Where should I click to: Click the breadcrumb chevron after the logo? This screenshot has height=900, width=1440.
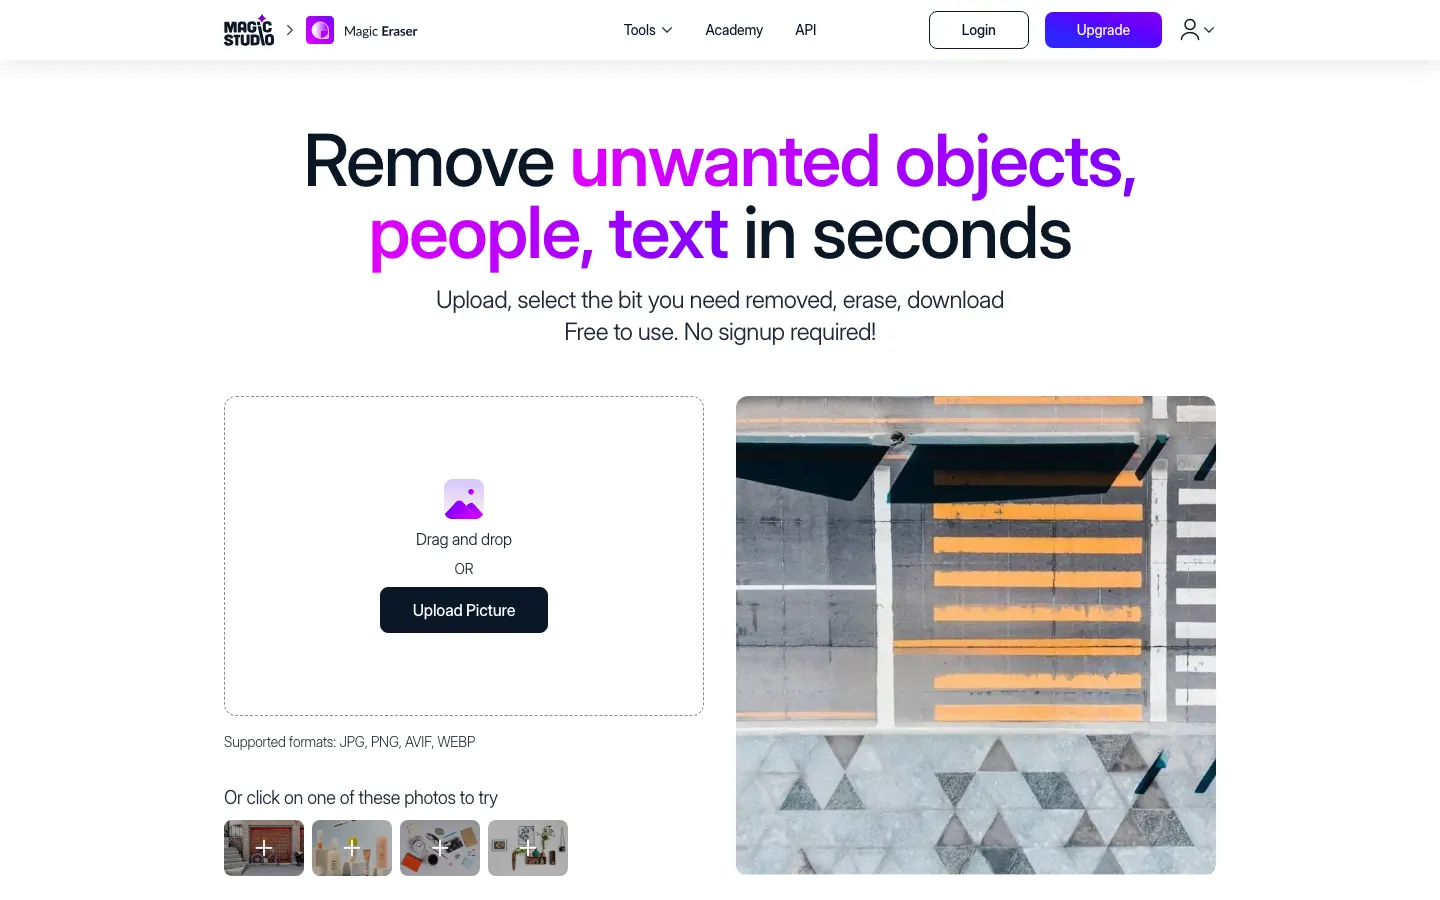point(290,30)
